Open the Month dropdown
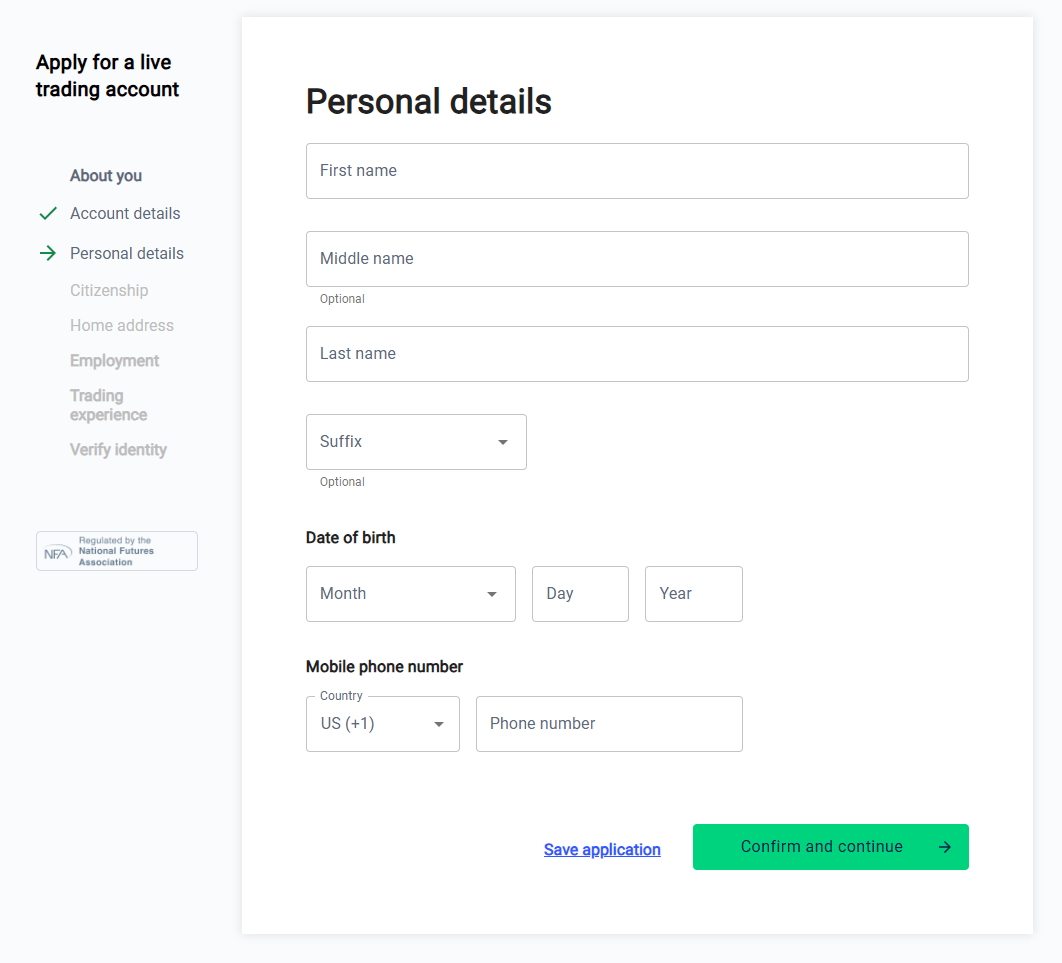 coord(410,594)
